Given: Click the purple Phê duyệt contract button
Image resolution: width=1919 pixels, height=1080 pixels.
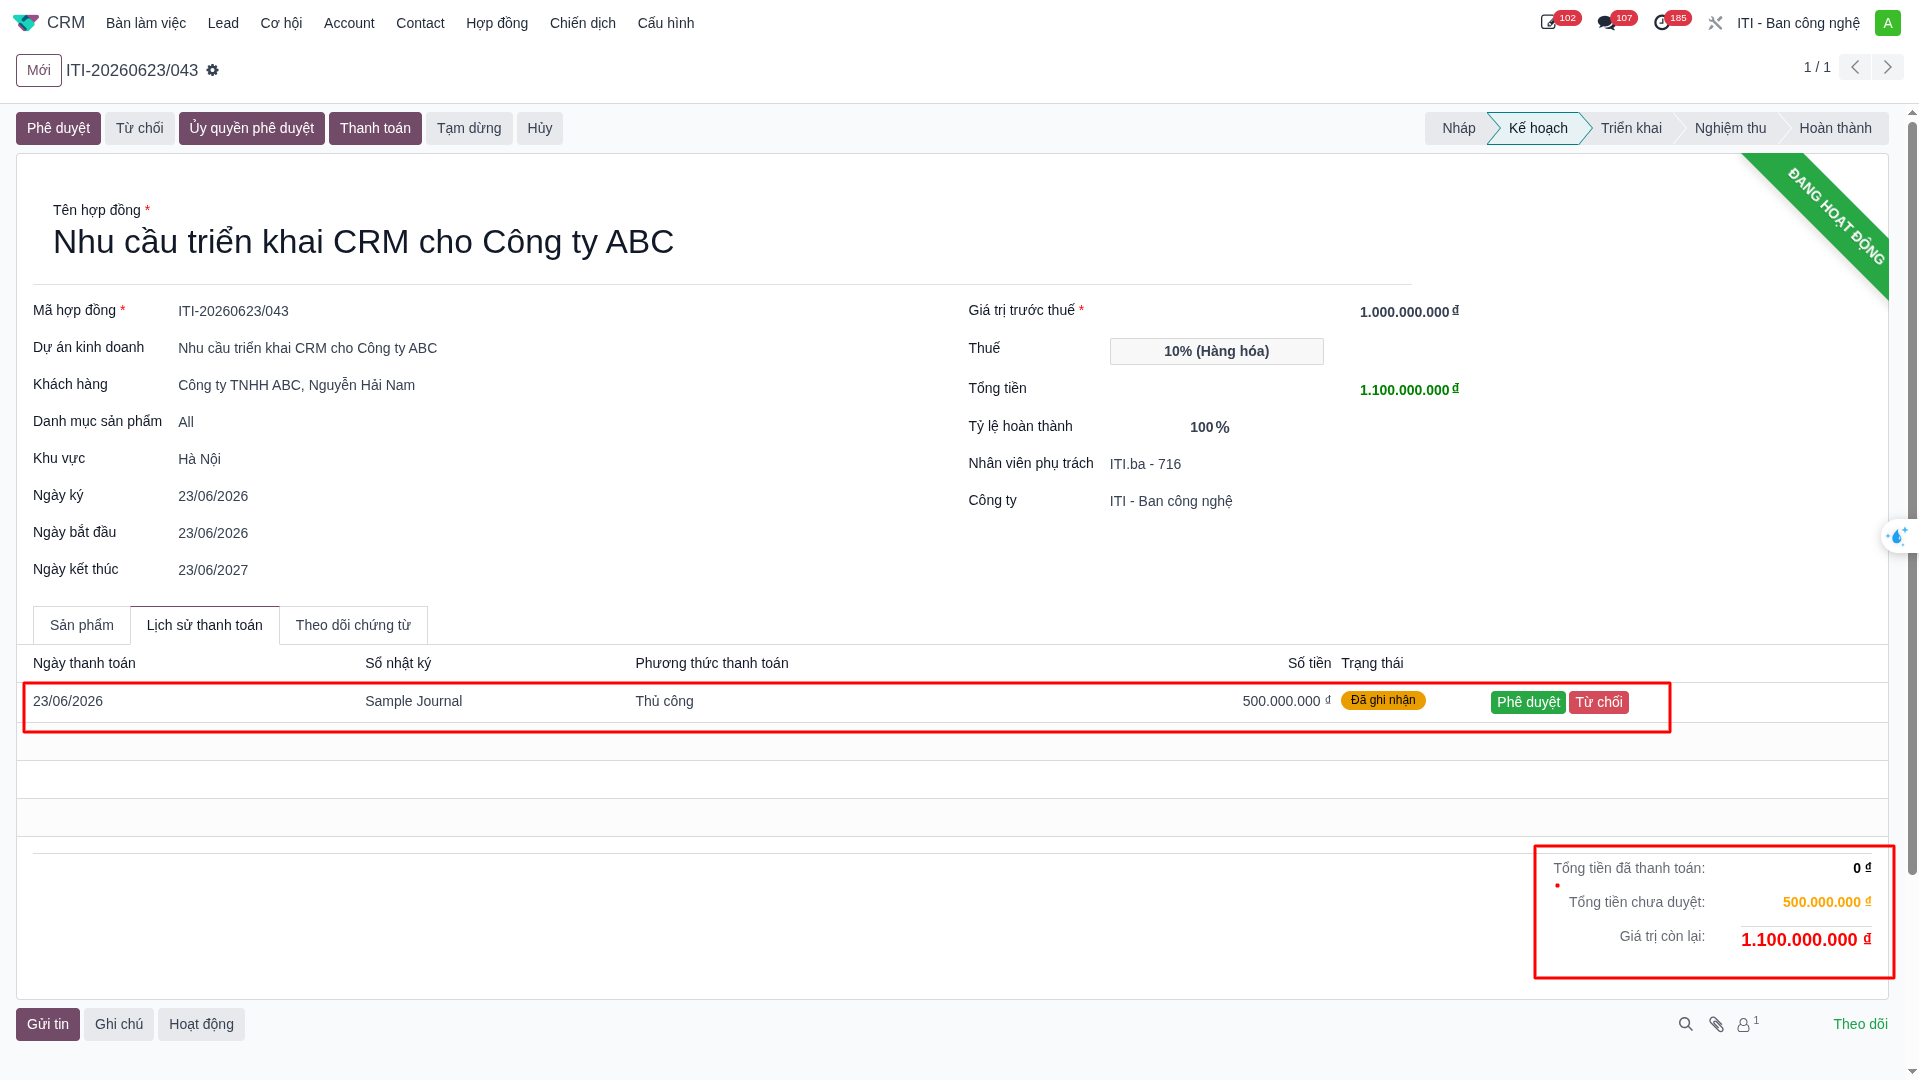Looking at the screenshot, I should (x=58, y=128).
